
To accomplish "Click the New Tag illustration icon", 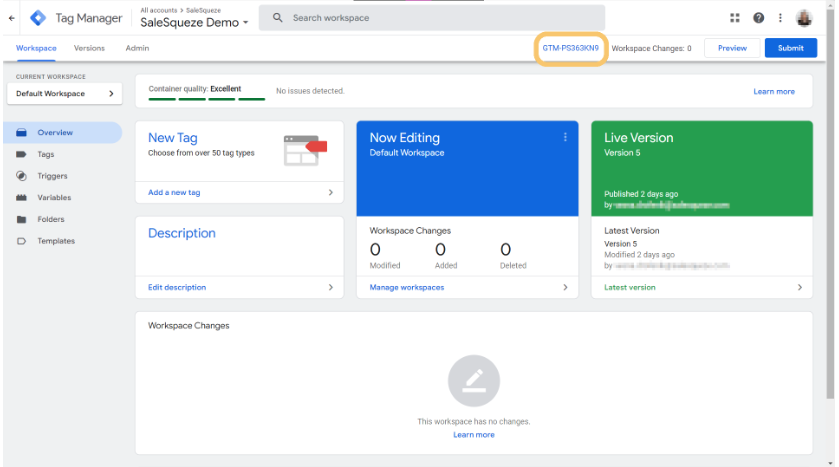I will click(305, 150).
